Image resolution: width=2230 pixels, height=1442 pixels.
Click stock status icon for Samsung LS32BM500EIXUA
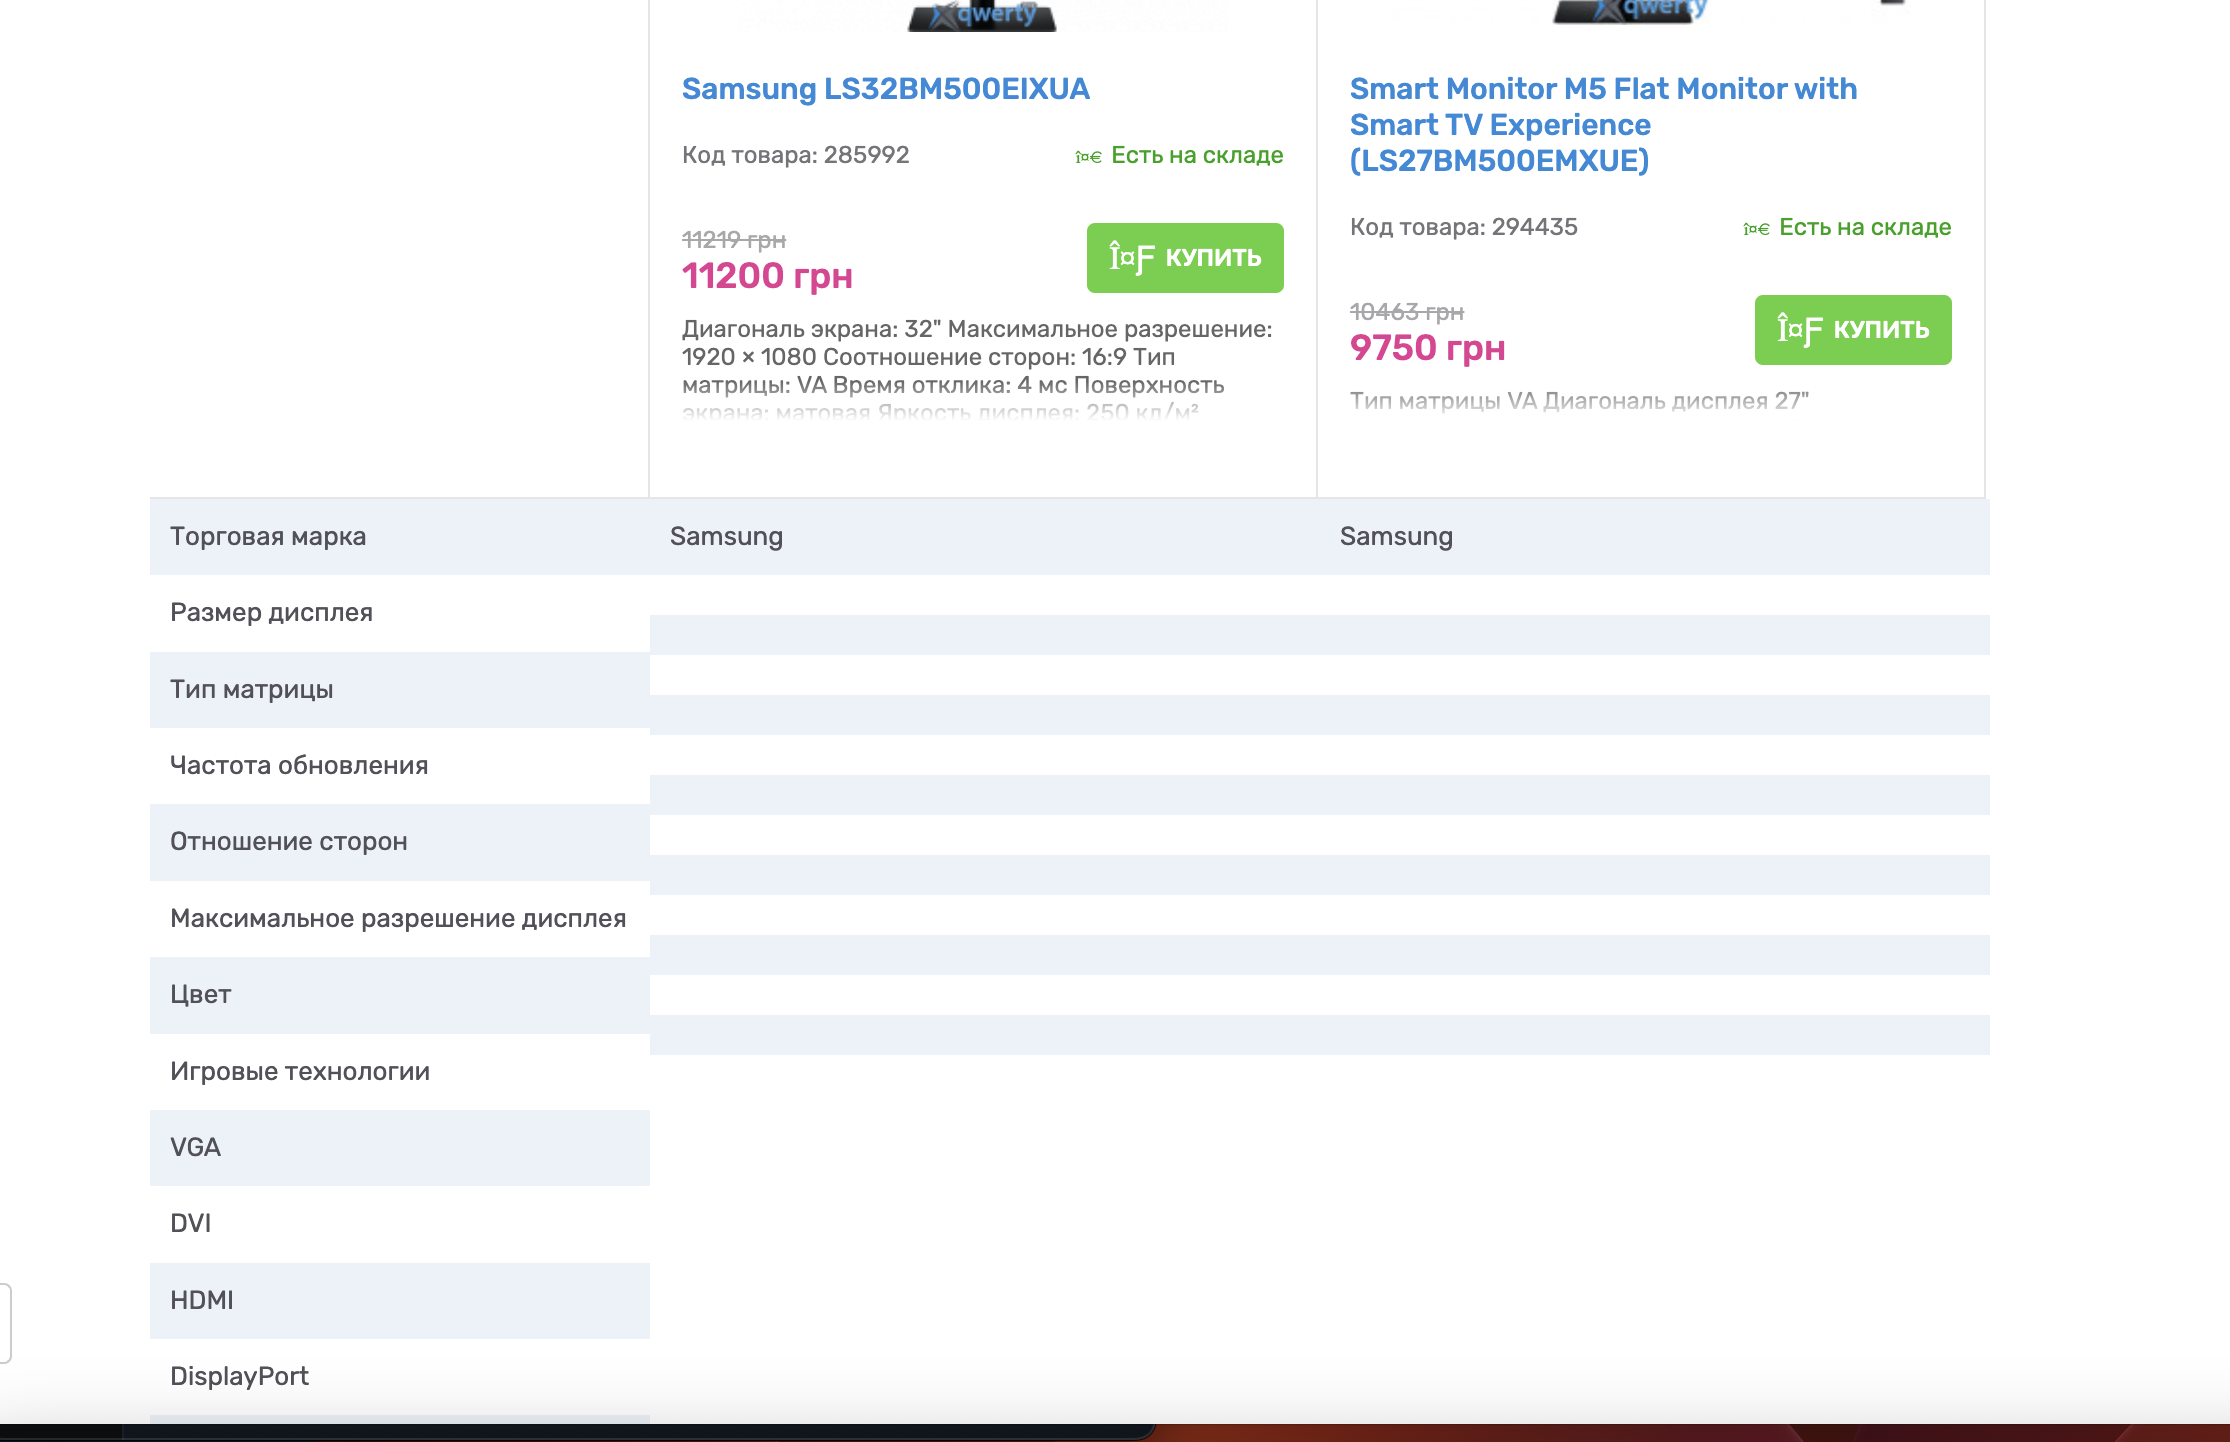1088,156
